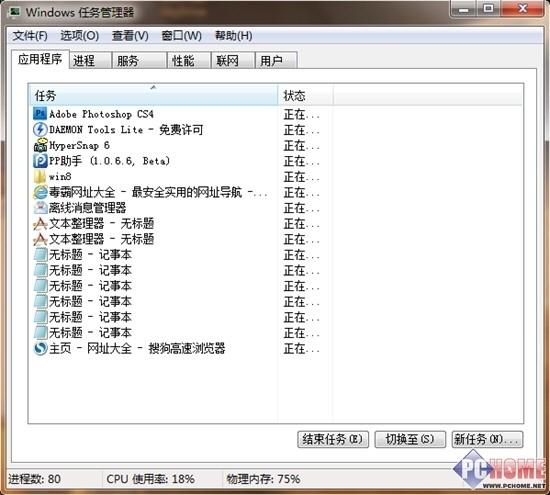Click the 物理内存: 75% status entry
The width and height of the screenshot is (550, 495).
[263, 479]
